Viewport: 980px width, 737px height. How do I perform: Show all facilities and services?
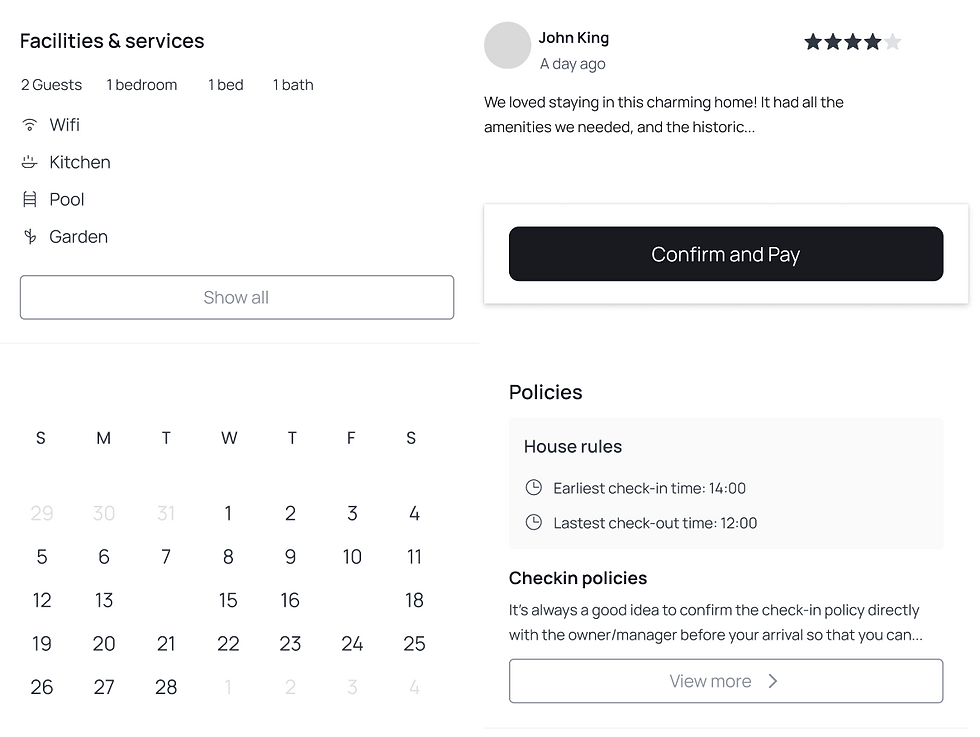coord(237,297)
